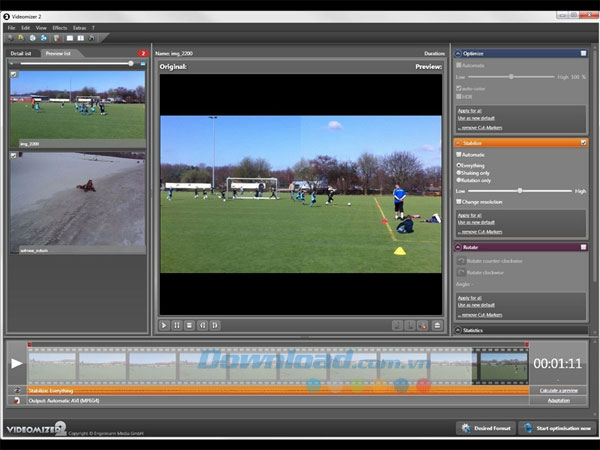Image resolution: width=600 pixels, height=450 pixels.
Task: Switch to the Detail list tab
Action: click(x=22, y=52)
